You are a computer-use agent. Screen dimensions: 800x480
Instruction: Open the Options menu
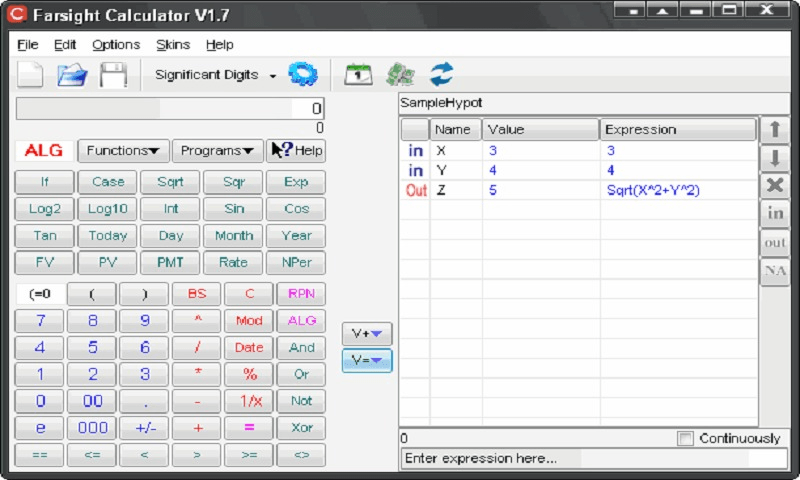(116, 45)
